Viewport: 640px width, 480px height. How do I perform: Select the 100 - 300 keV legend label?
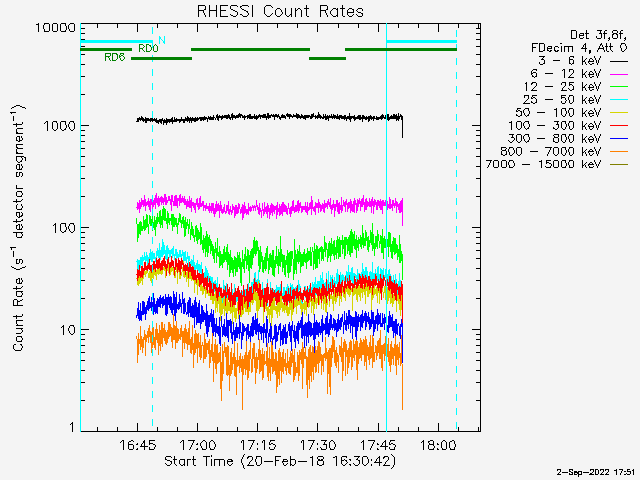[x=555, y=126]
